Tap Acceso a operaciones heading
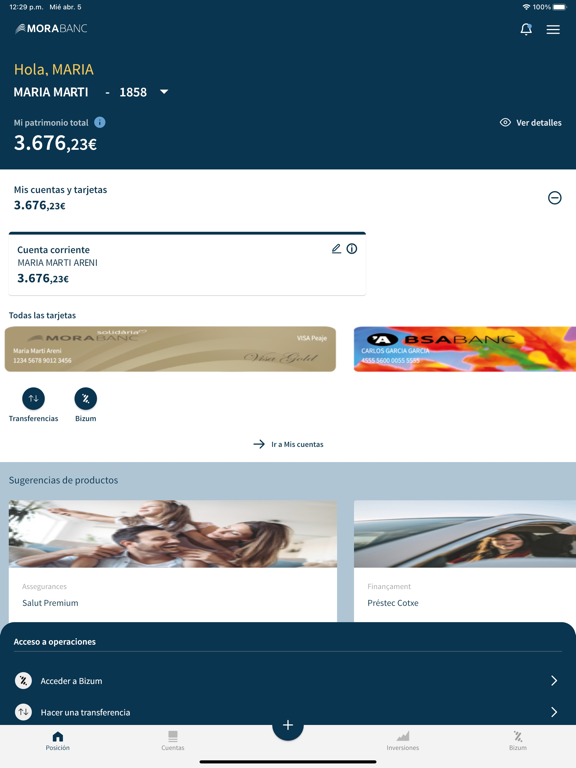Image resolution: width=576 pixels, height=768 pixels. click(55, 642)
